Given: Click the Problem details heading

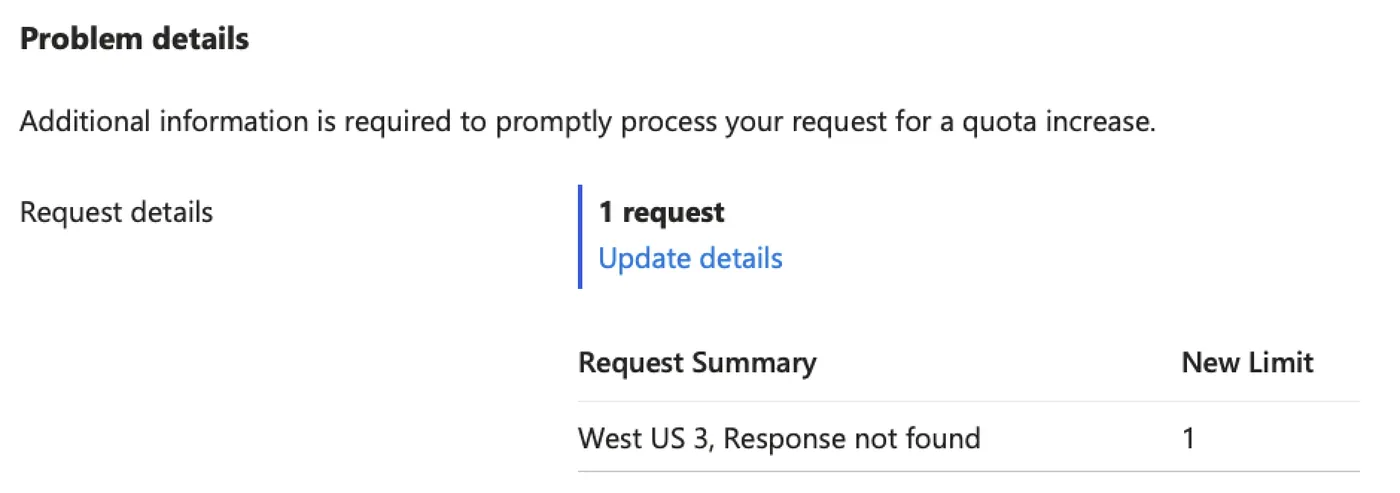Looking at the screenshot, I should [134, 40].
